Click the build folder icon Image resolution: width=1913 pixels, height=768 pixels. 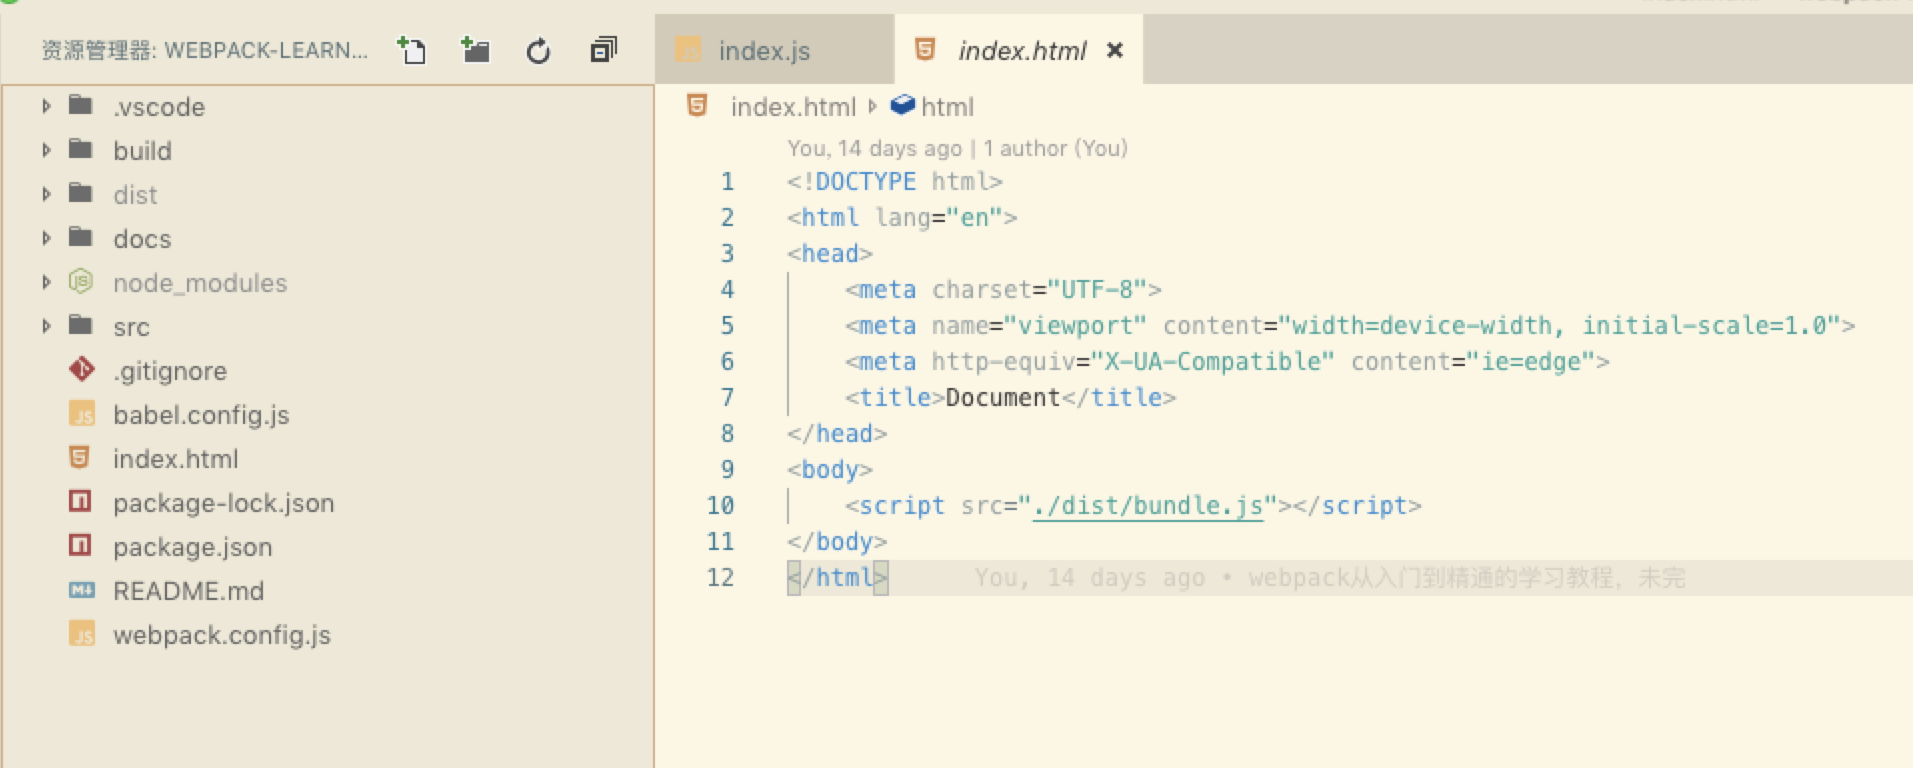click(x=81, y=149)
